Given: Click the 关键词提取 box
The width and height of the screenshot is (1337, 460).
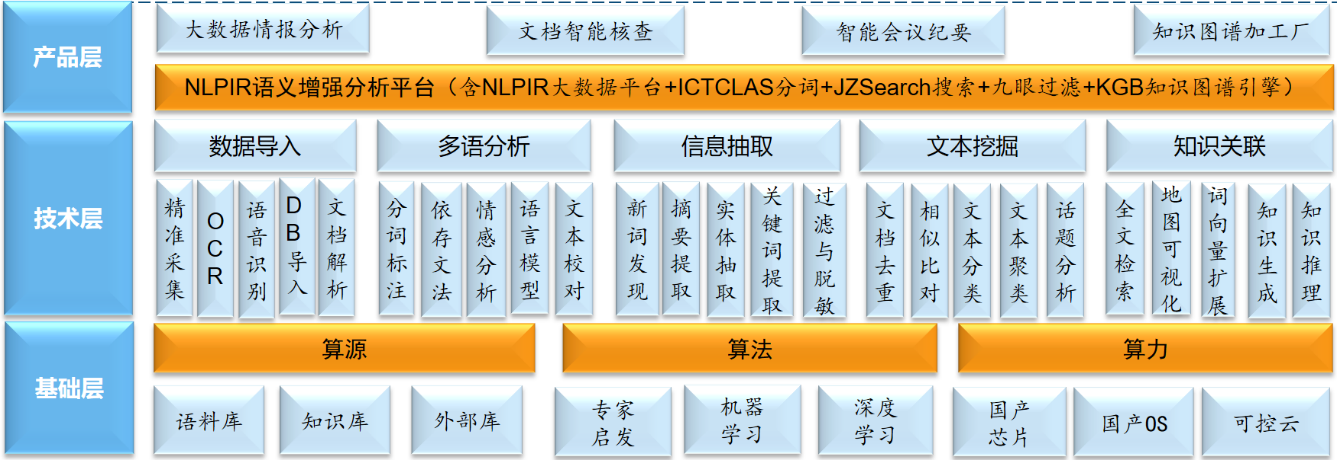Looking at the screenshot, I should point(772,250).
